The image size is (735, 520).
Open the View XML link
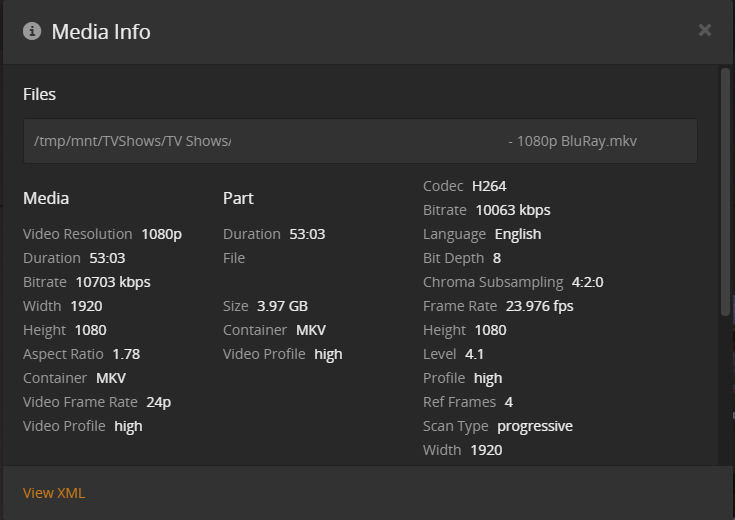pos(54,493)
